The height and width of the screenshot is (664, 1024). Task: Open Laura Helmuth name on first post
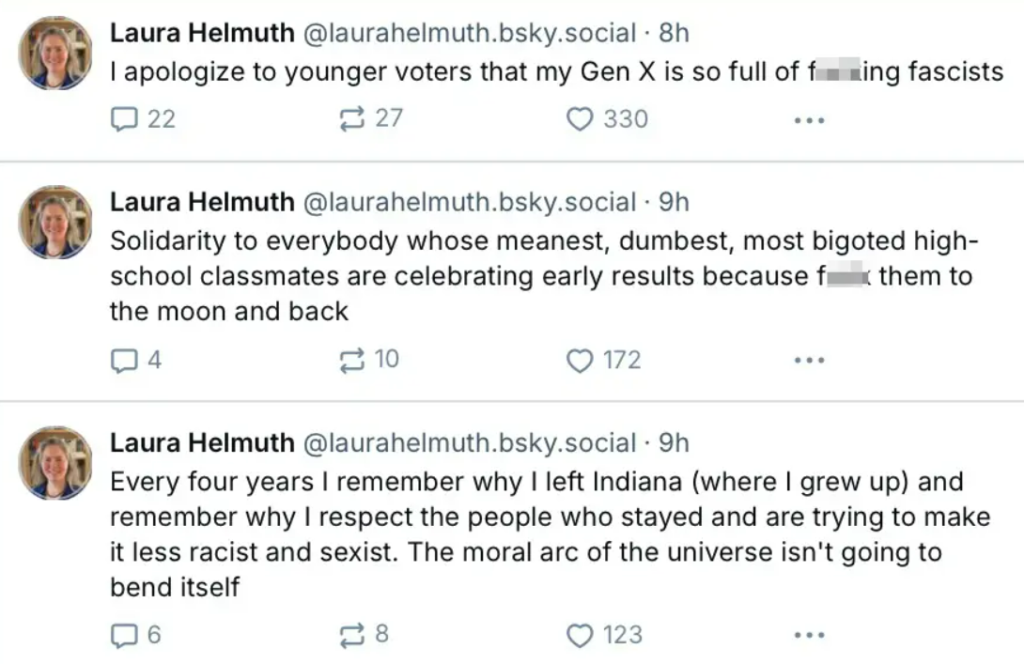[x=201, y=33]
